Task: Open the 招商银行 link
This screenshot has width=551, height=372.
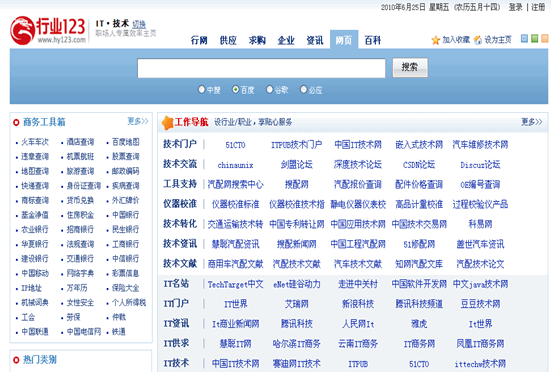Action: click(x=80, y=229)
